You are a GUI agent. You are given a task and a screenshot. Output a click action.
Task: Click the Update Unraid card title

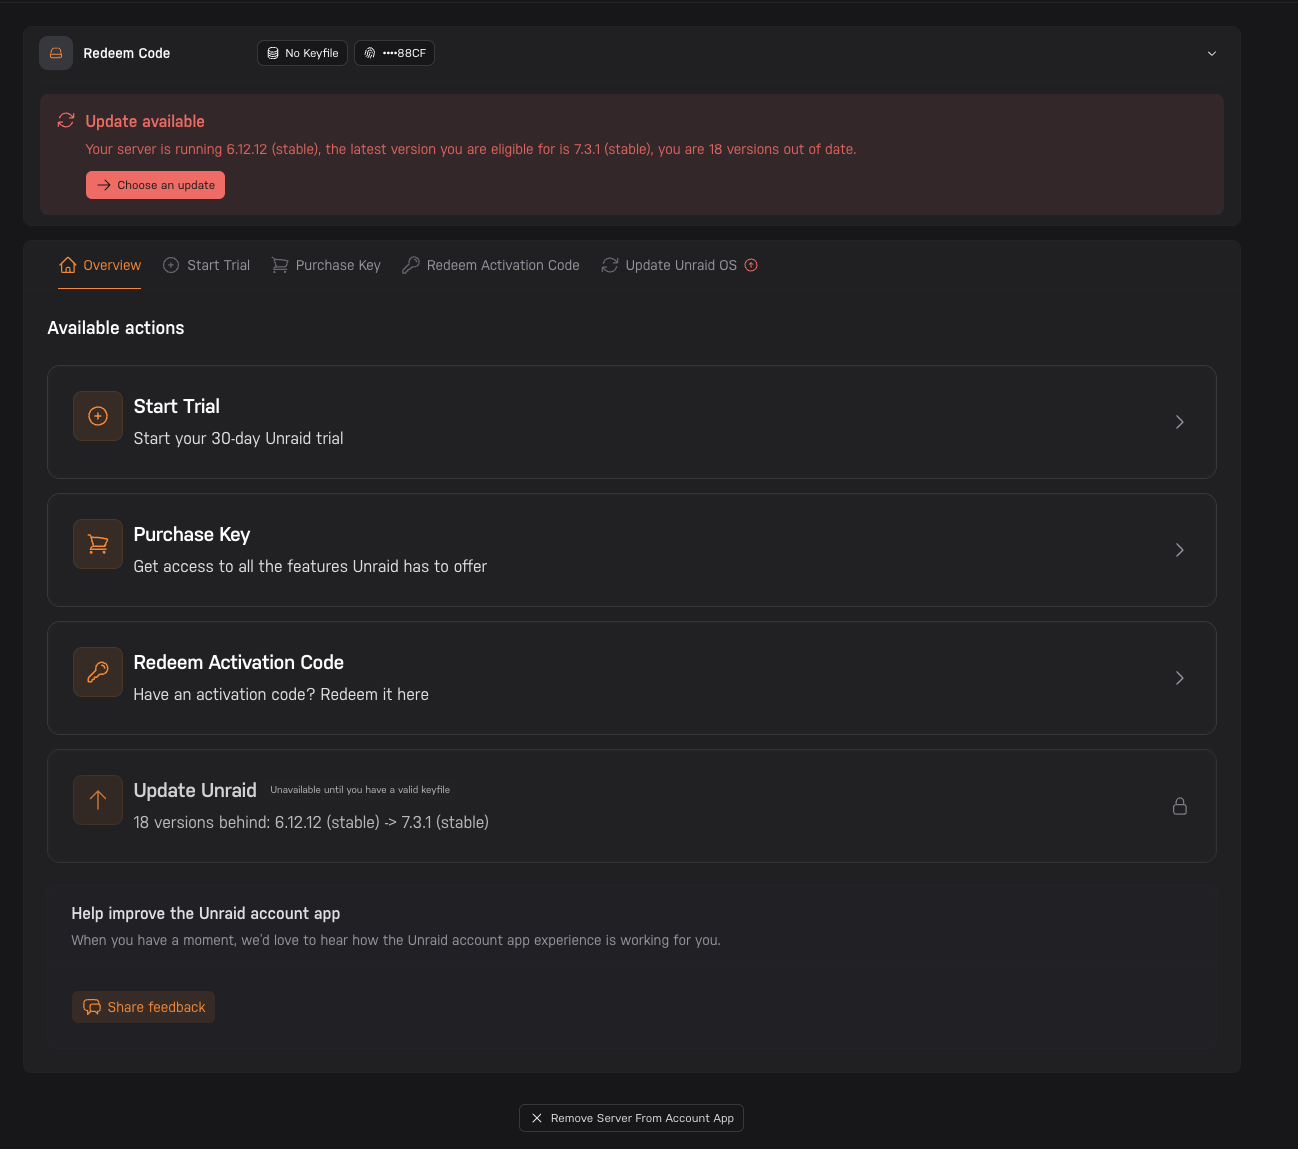point(195,790)
